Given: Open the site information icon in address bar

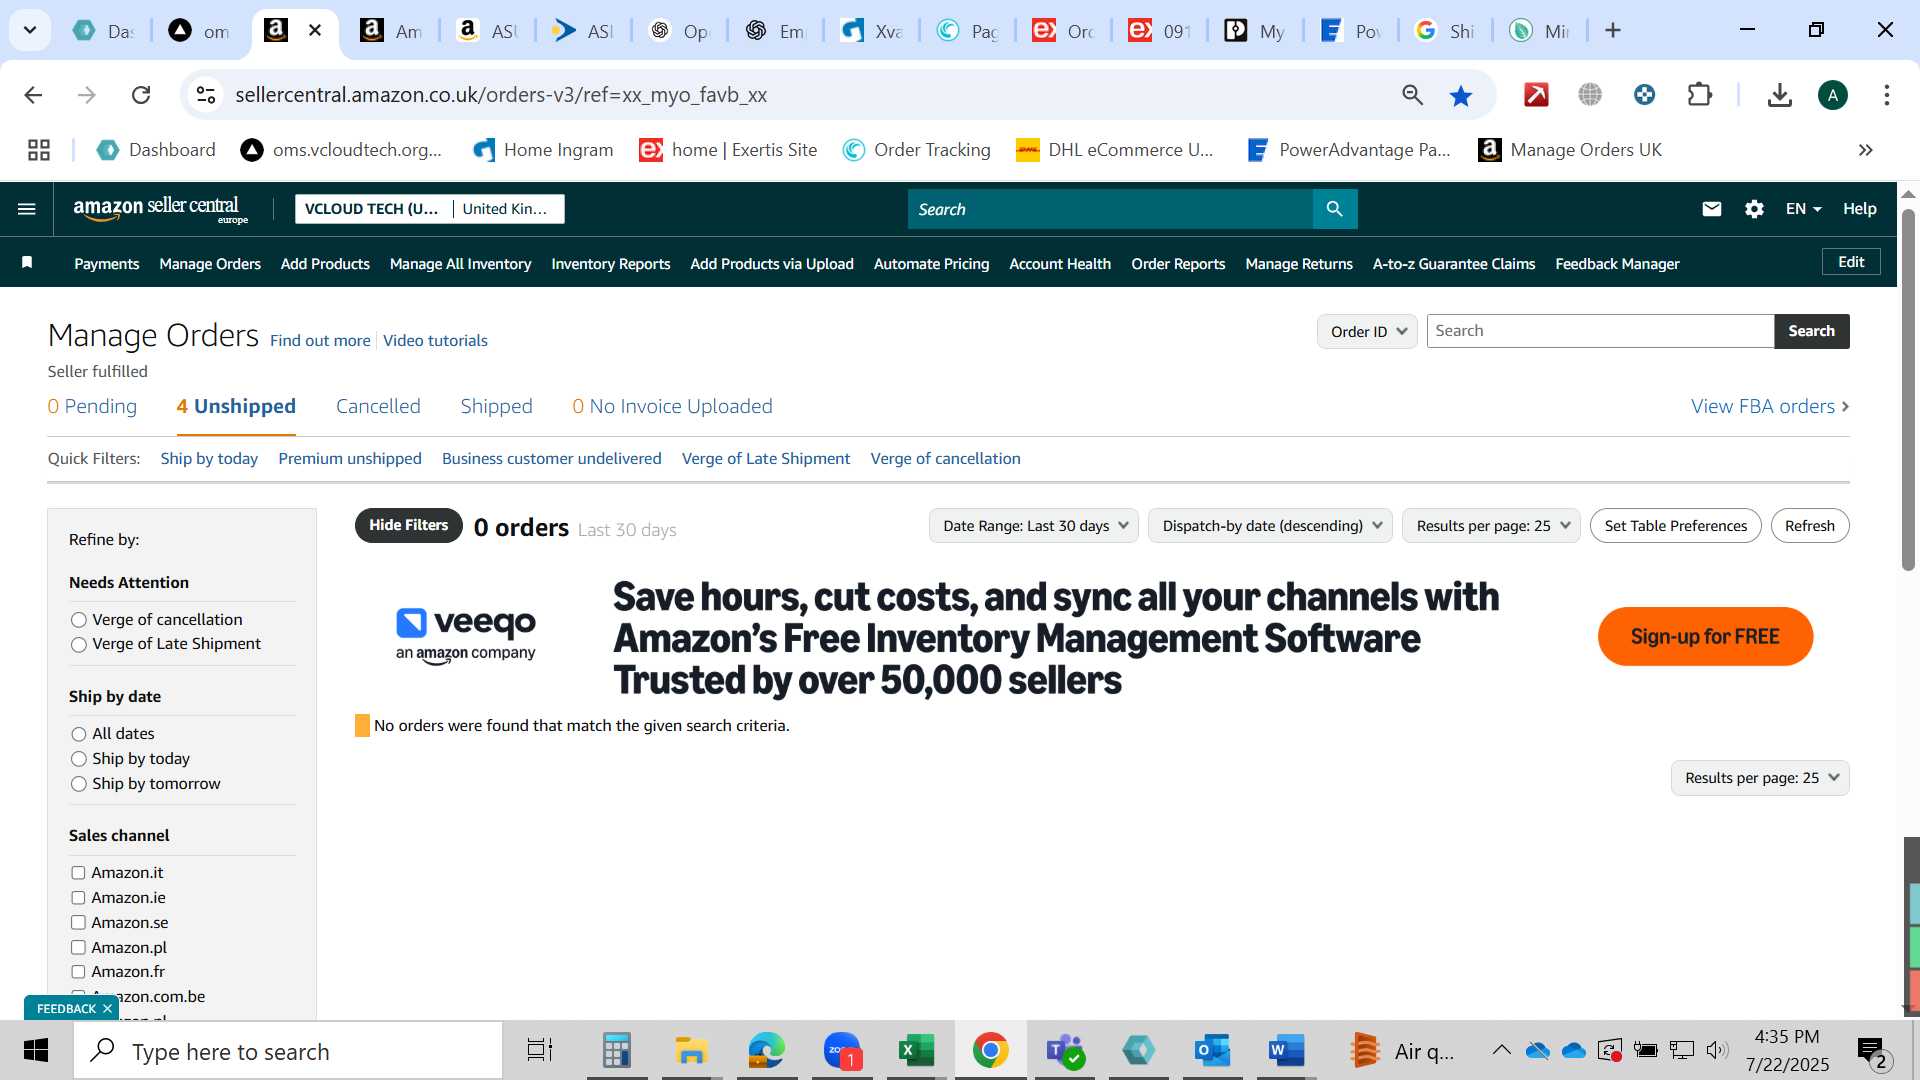Looking at the screenshot, I should tap(205, 95).
